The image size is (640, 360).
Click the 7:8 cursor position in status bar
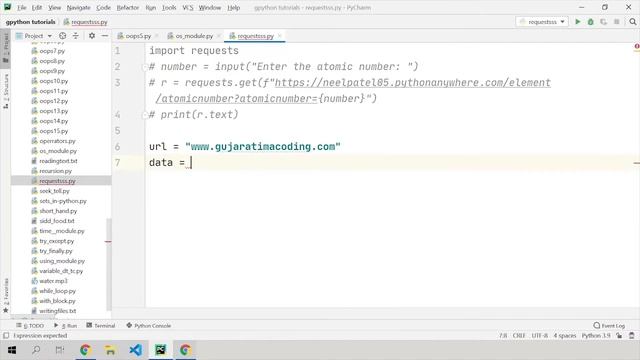pyautogui.click(x=503, y=336)
